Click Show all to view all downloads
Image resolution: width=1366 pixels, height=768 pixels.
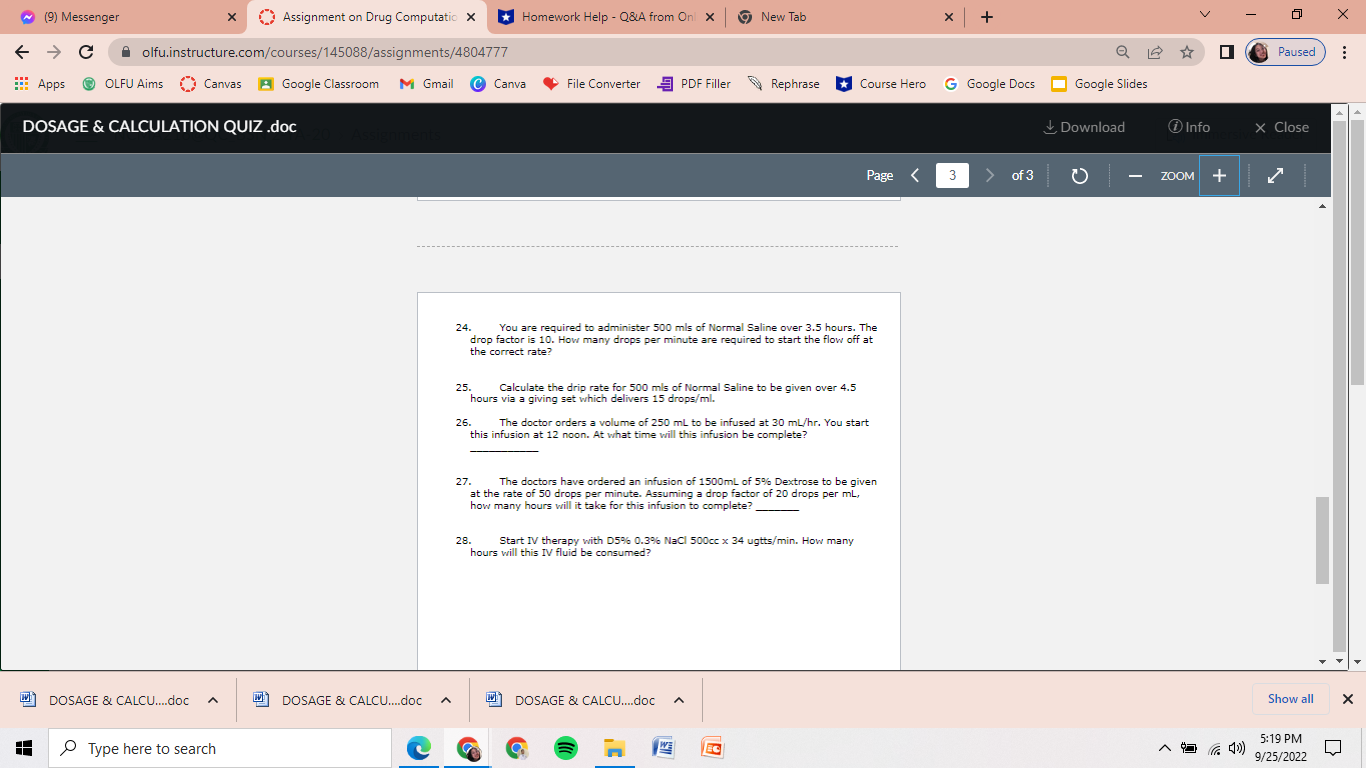coord(1290,699)
